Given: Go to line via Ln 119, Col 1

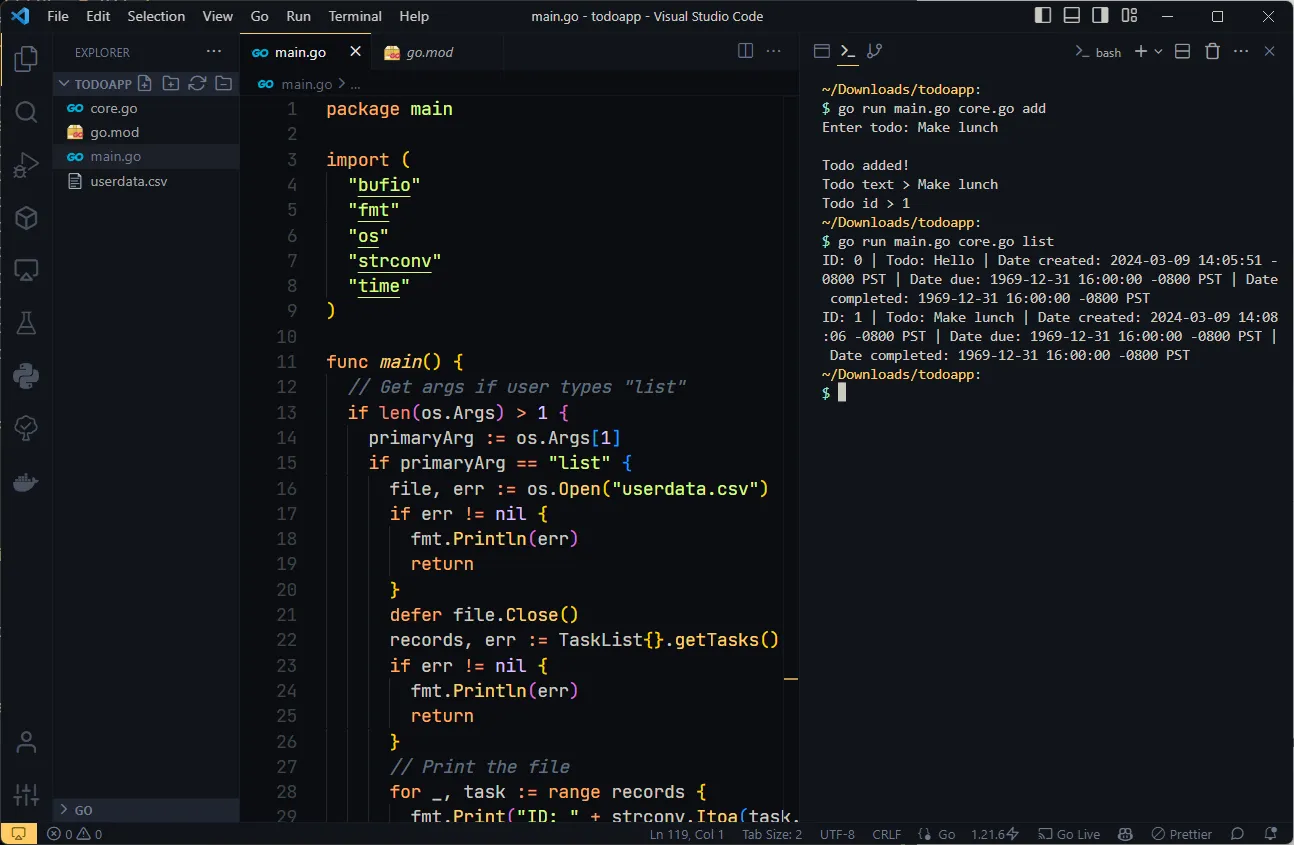Looking at the screenshot, I should coord(687,834).
